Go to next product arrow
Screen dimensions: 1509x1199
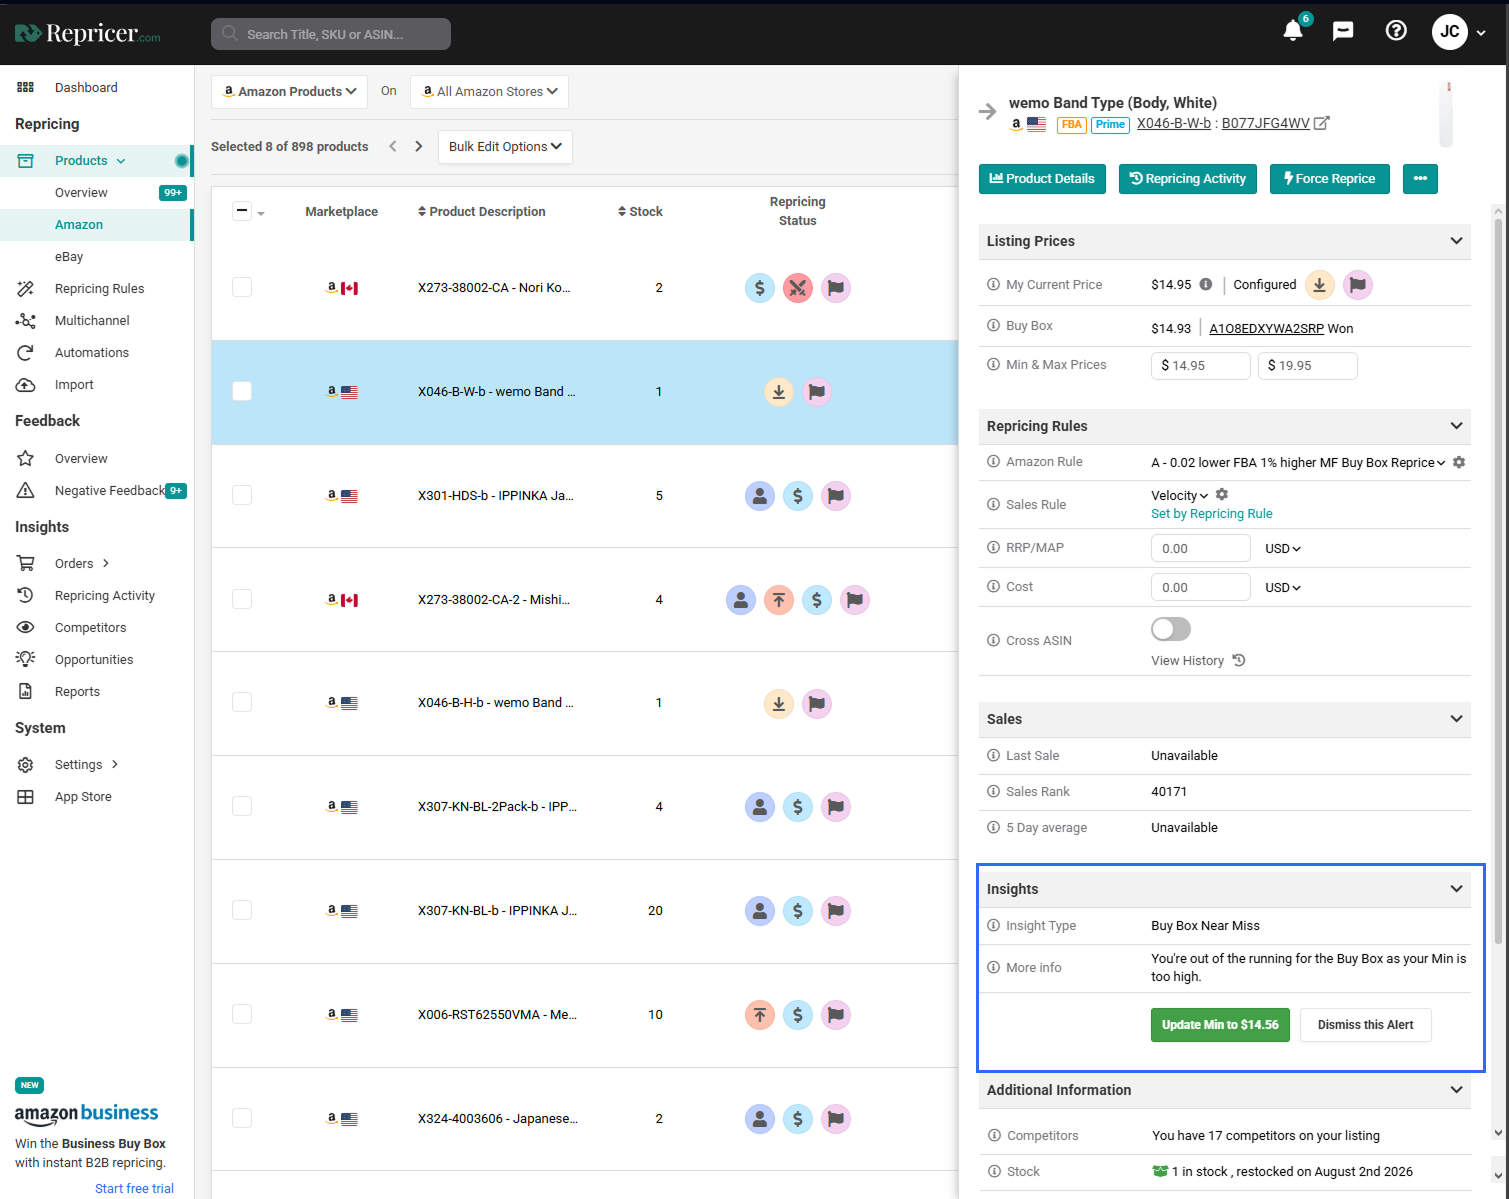[x=419, y=146]
